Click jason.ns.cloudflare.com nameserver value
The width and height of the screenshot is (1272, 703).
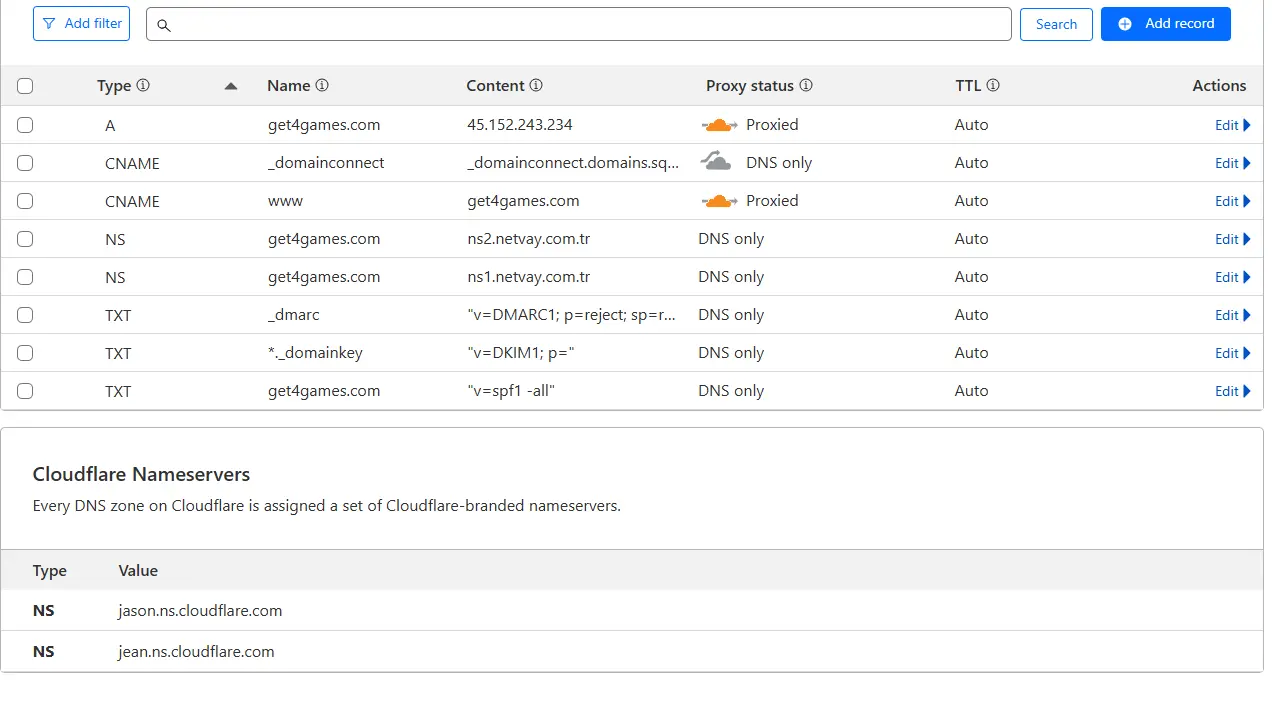pos(200,610)
